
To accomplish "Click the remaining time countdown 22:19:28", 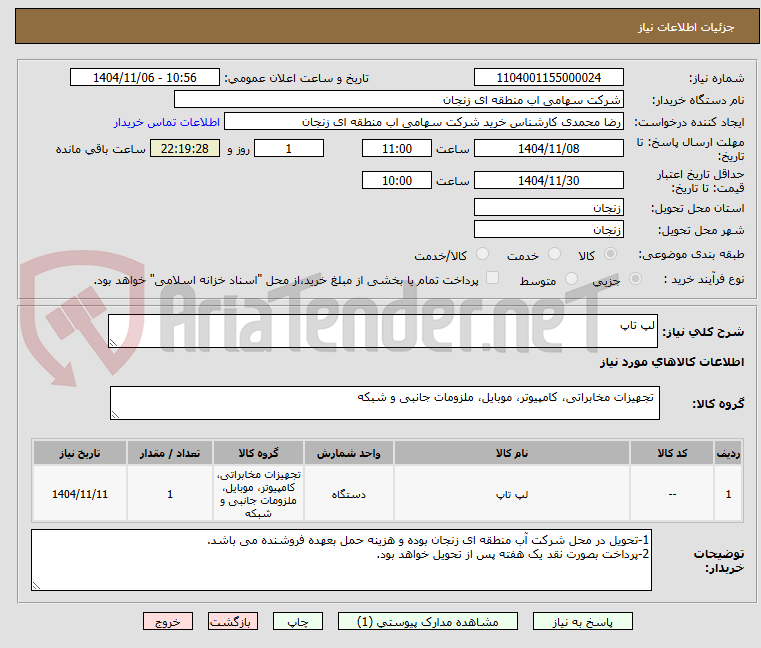I will point(184,148).
